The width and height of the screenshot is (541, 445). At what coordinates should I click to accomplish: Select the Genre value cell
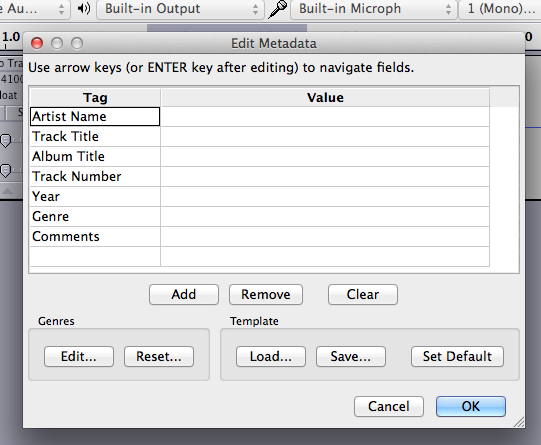(325, 217)
